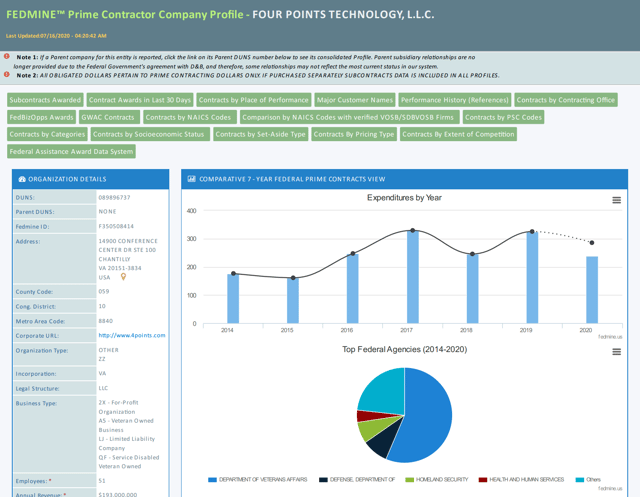Image resolution: width=640 pixels, height=497 pixels.
Task: Click the 2019 expenditures bar
Action: point(532,277)
